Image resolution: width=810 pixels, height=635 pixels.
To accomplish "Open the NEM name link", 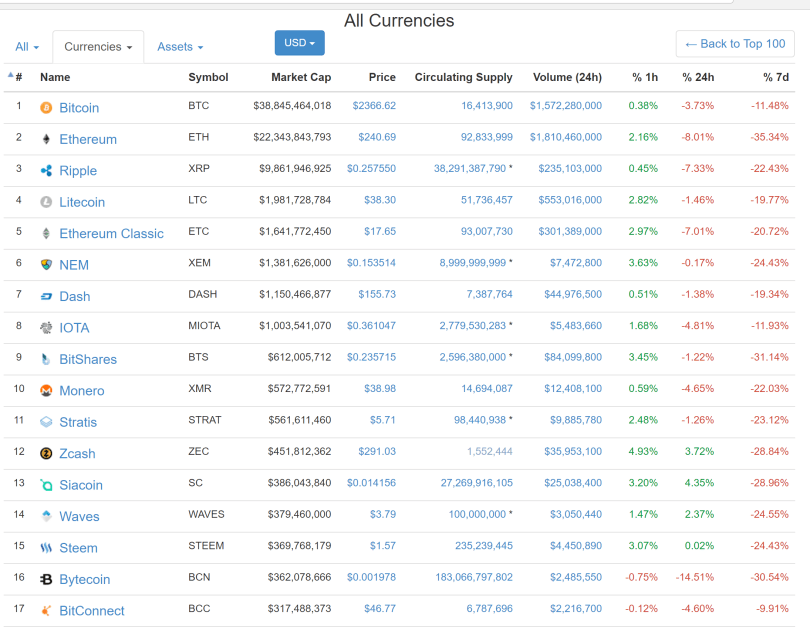I will tap(74, 265).
